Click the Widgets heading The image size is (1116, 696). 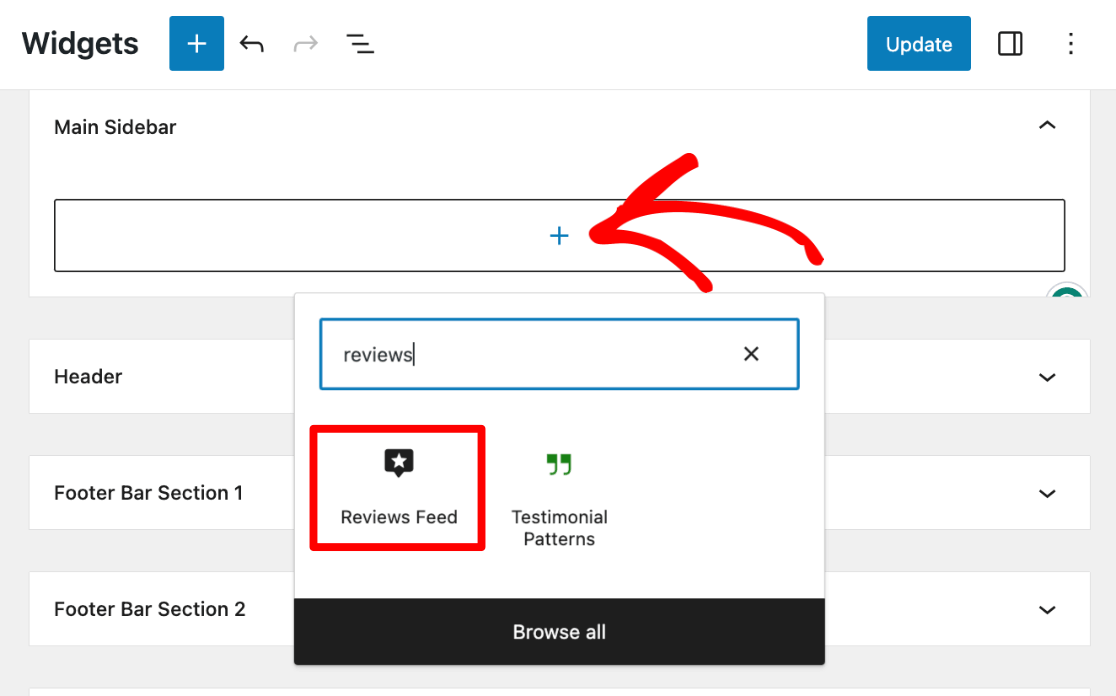click(x=79, y=43)
